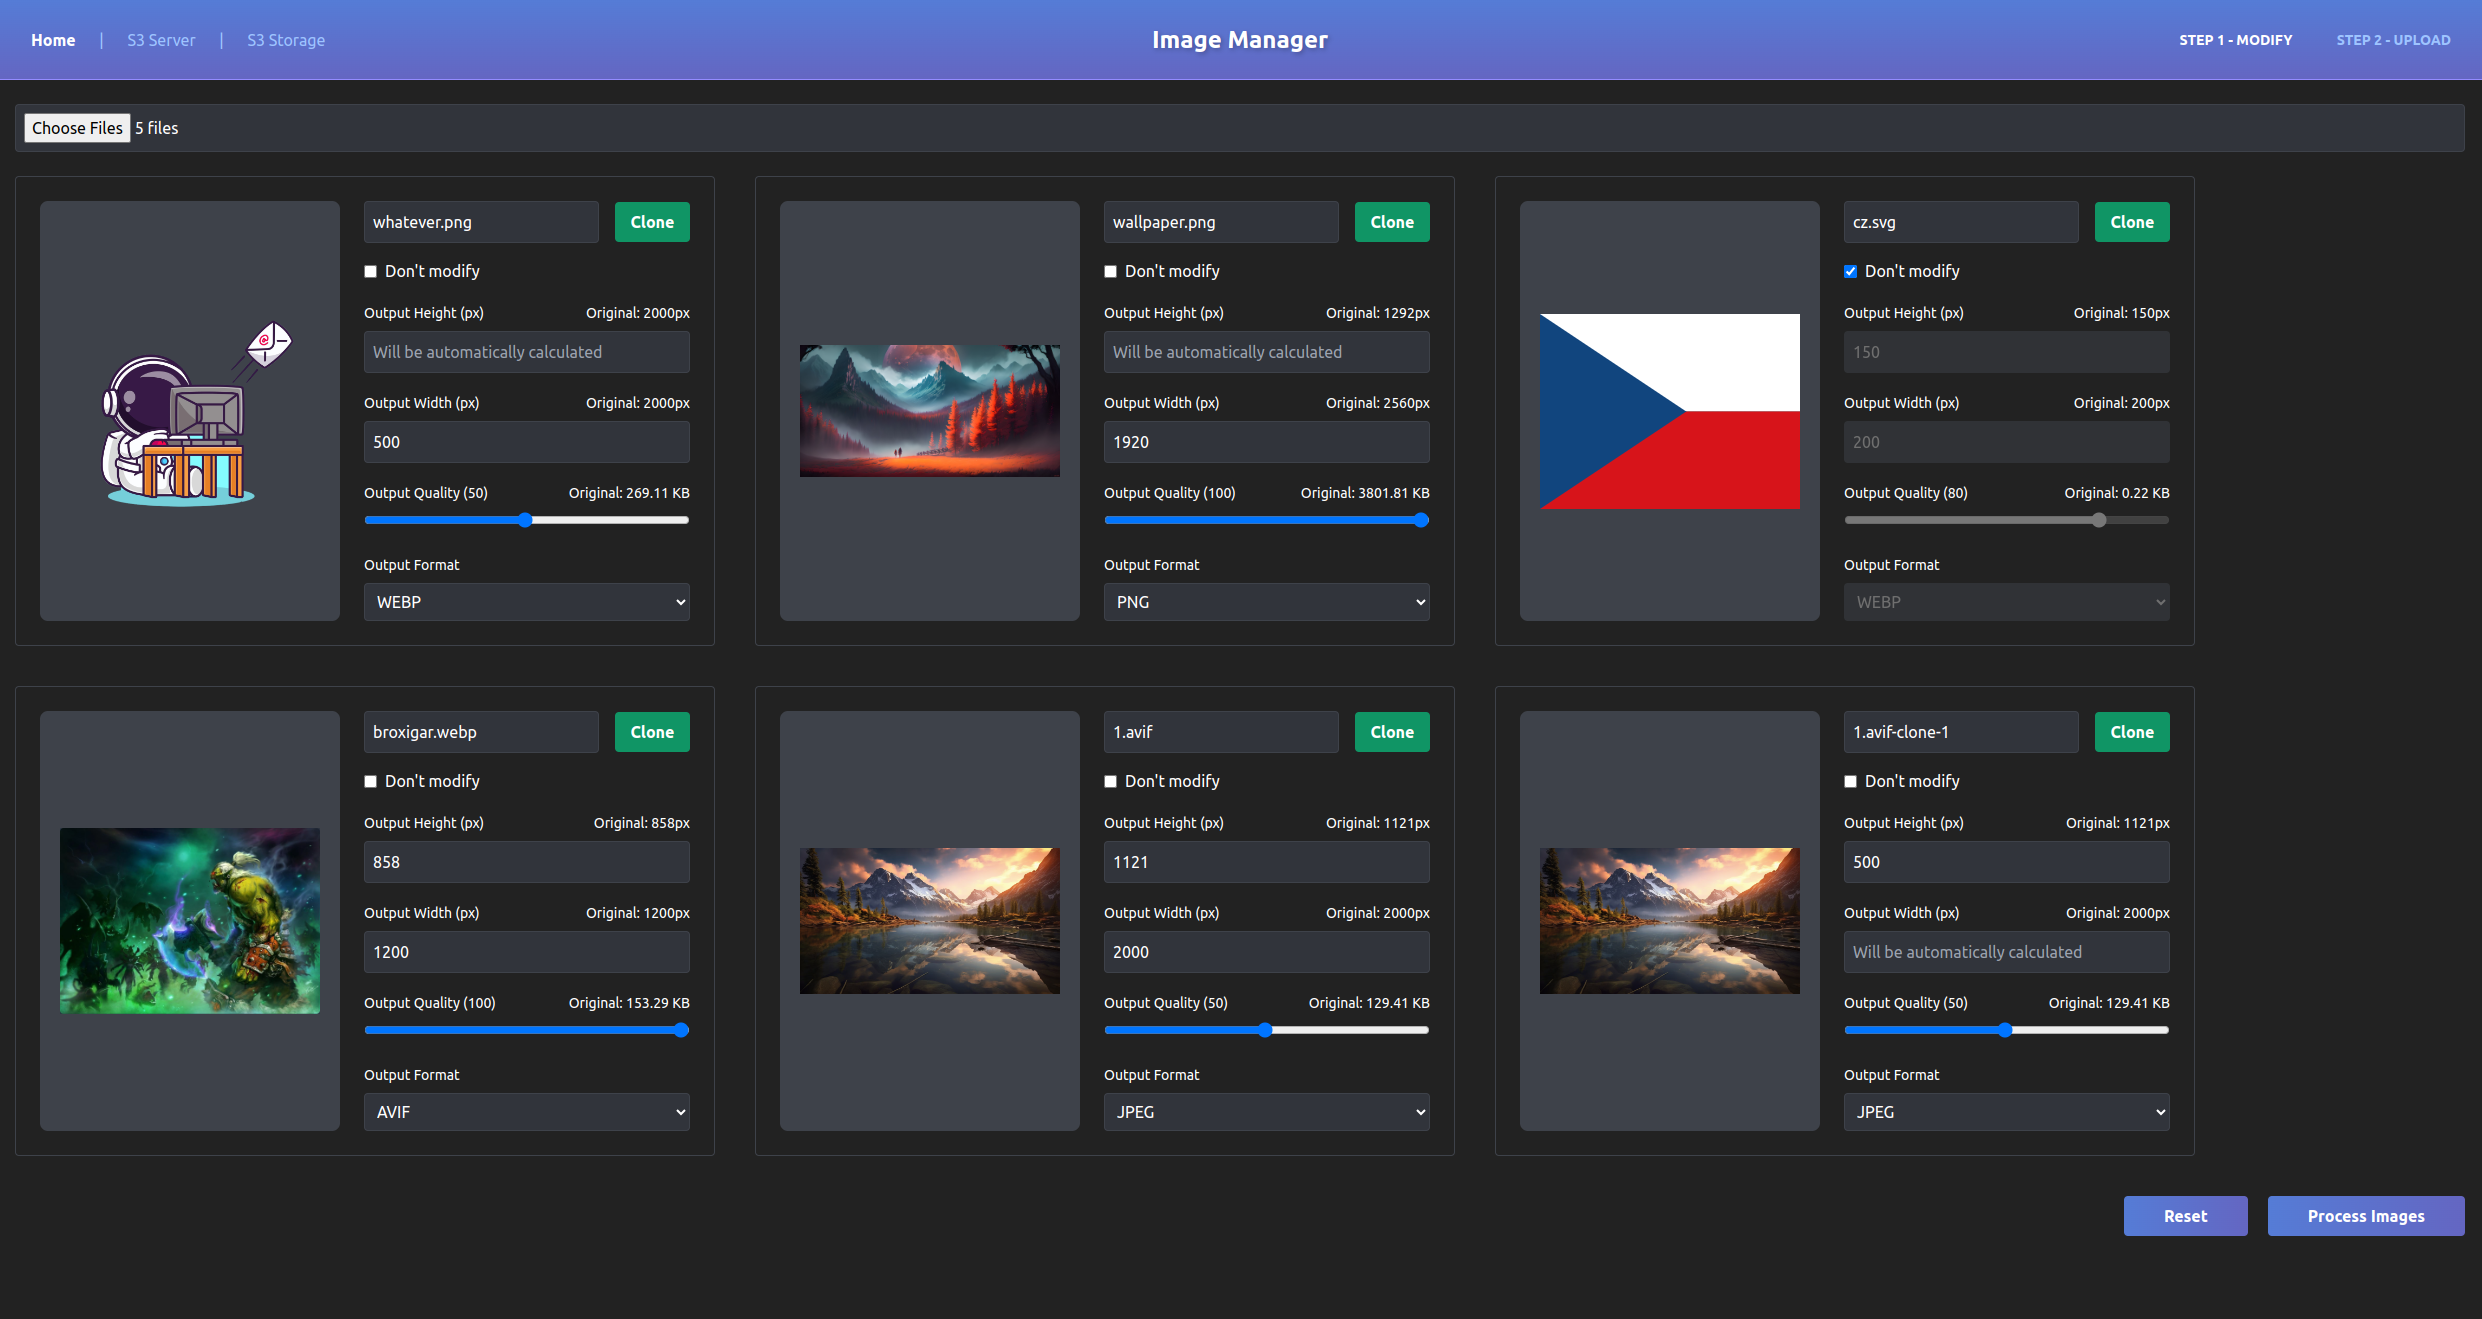Click the wallpaper.png mountain thumbnail
The width and height of the screenshot is (2482, 1319).
[x=929, y=411]
